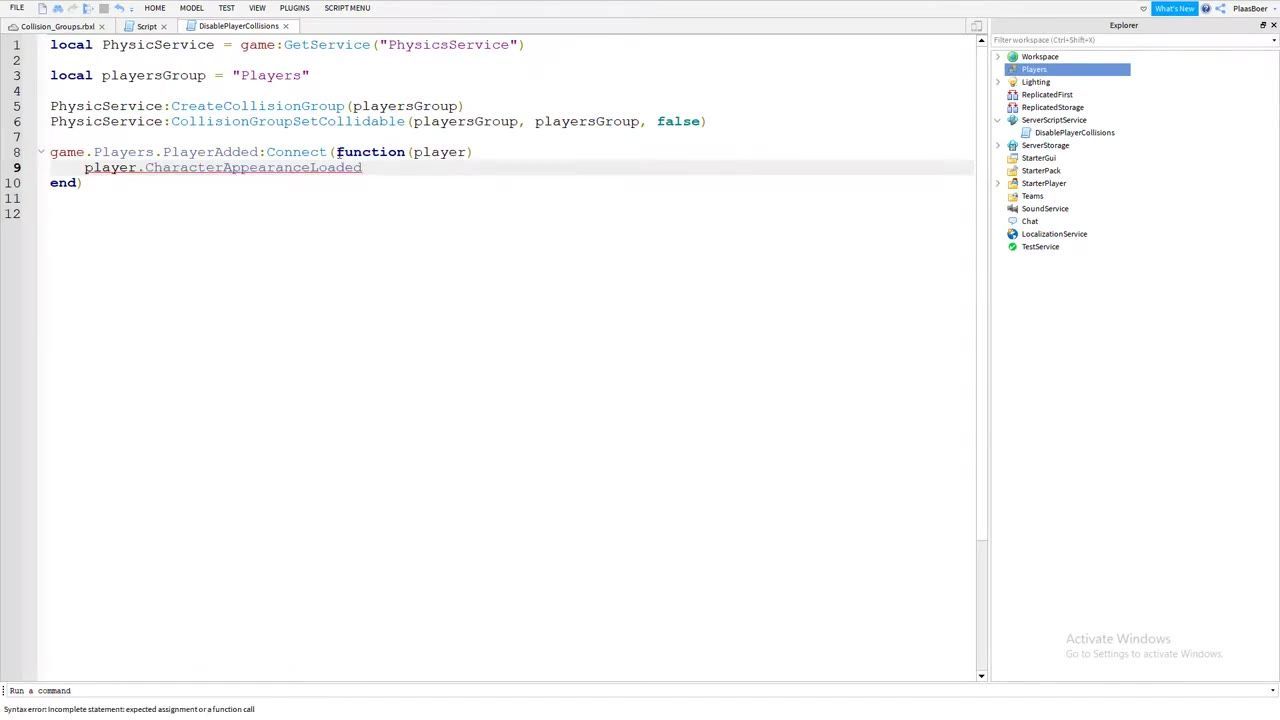The width and height of the screenshot is (1280, 720).
Task: Close the DisablePlayerCollisions tab
Action: (x=286, y=26)
